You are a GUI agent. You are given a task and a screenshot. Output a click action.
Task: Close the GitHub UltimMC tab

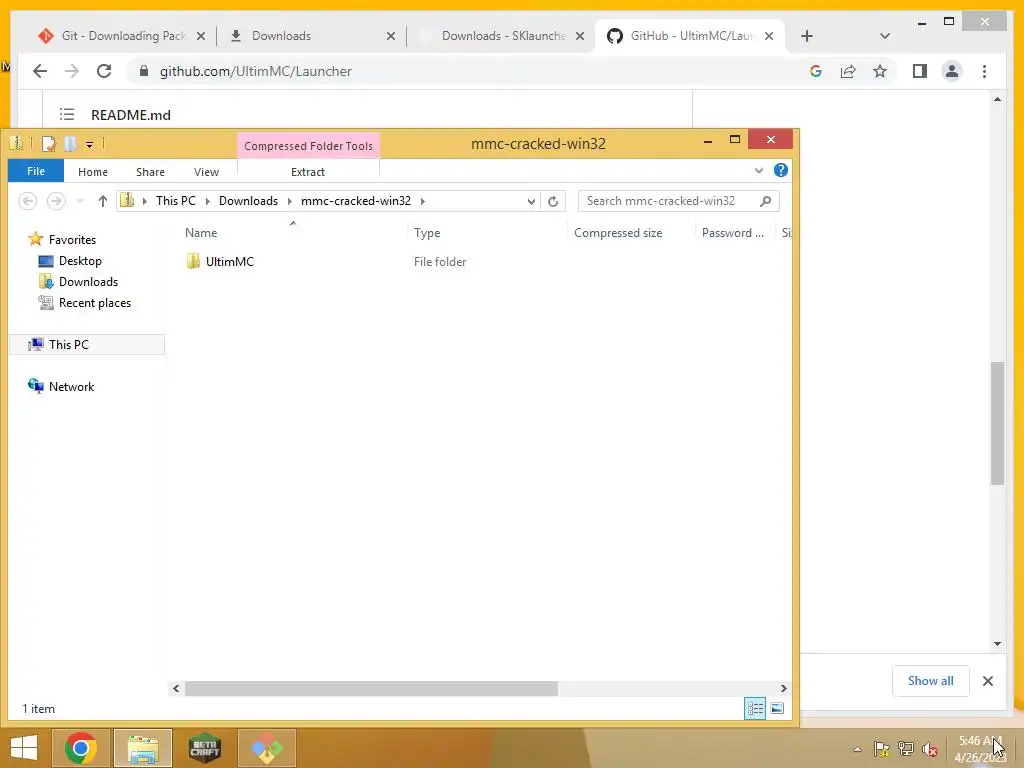[769, 36]
